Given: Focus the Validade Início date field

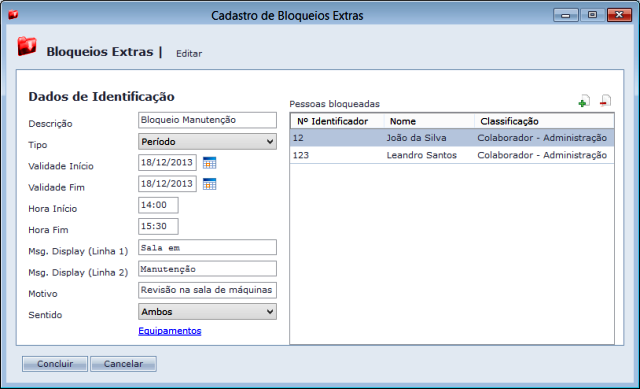Looking at the screenshot, I should (167, 162).
